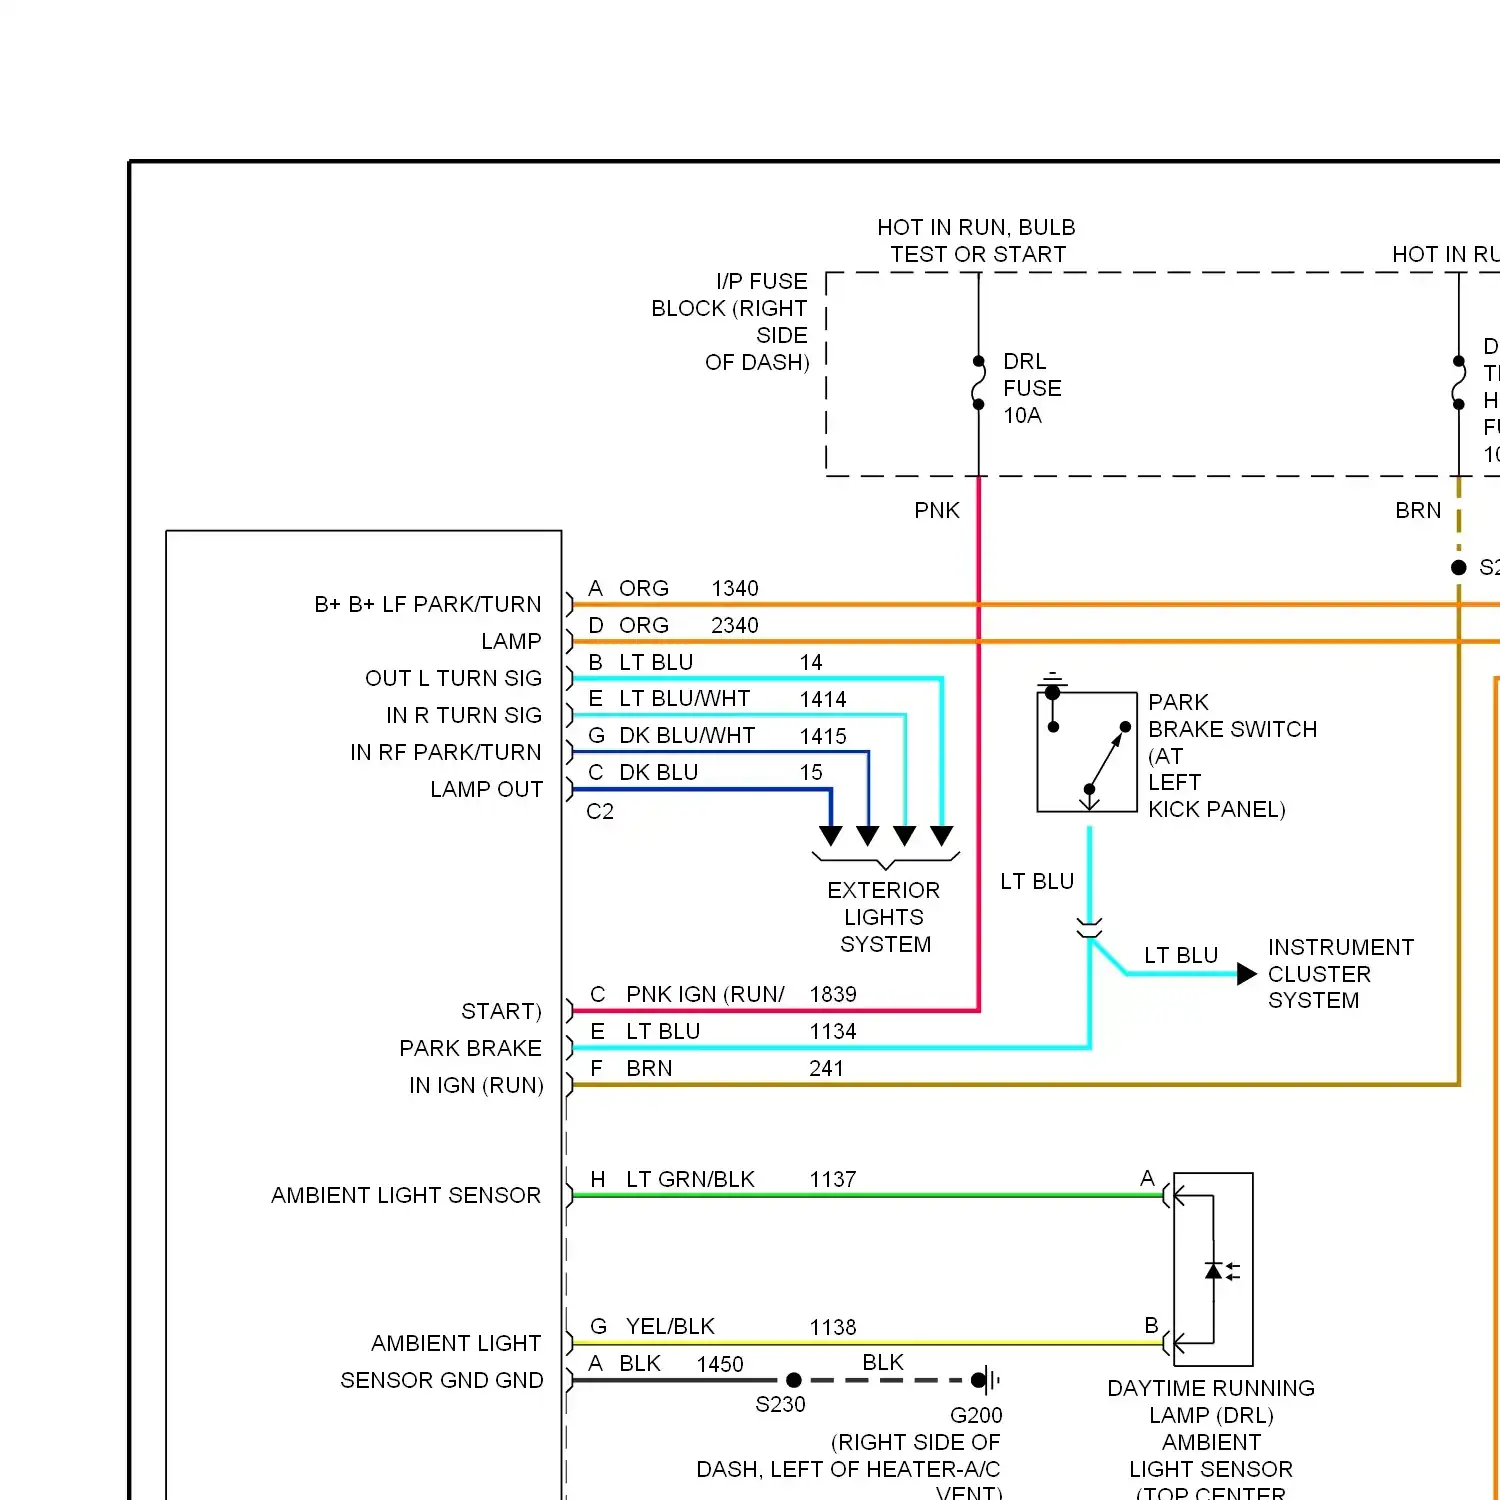The image size is (1500, 1500).
Task: Select the 'HOT IN RUN, BULB TEST OR START' label
Action: [977, 241]
